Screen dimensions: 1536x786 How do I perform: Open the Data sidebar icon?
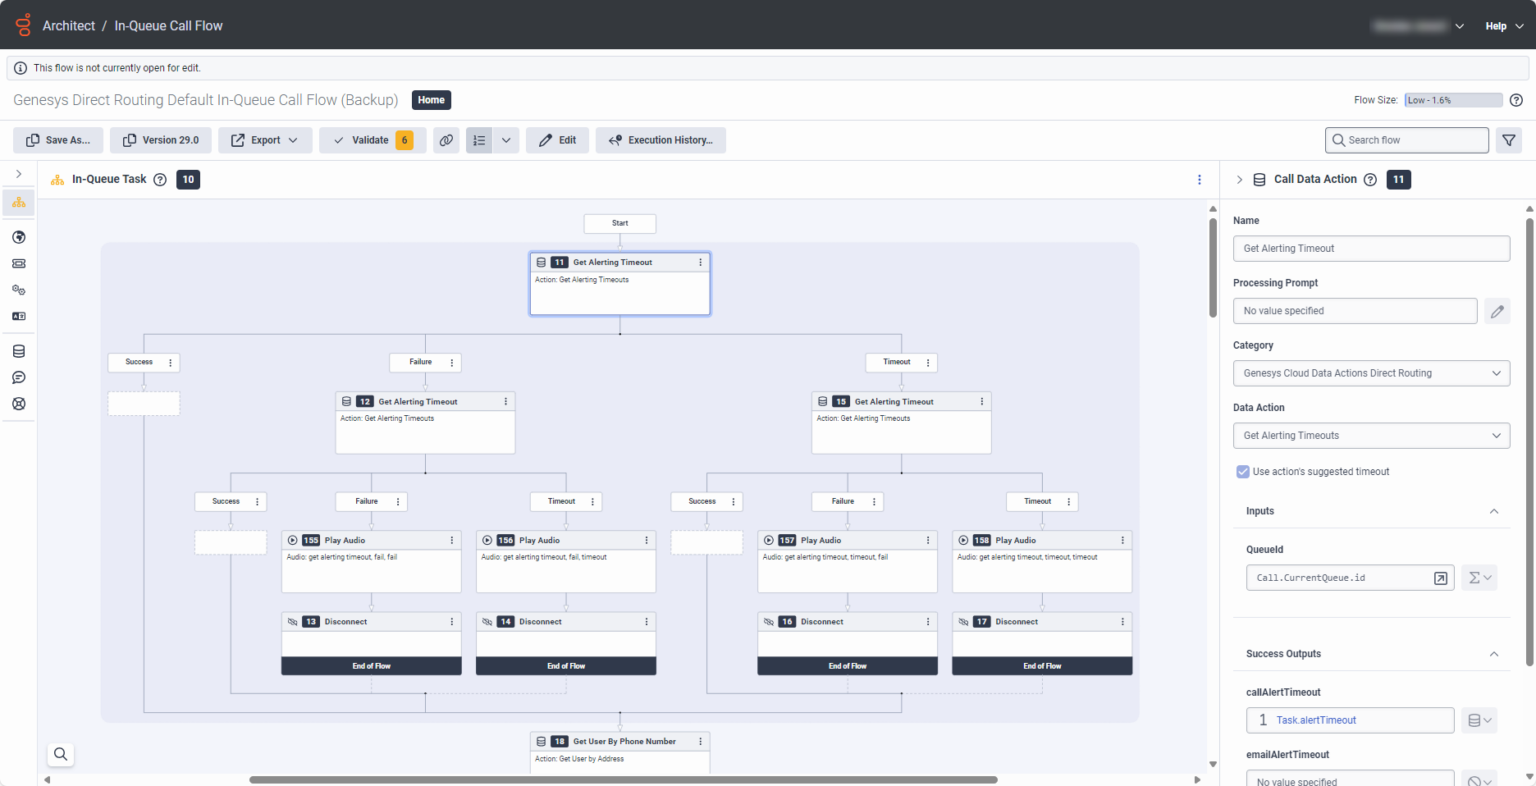click(18, 351)
